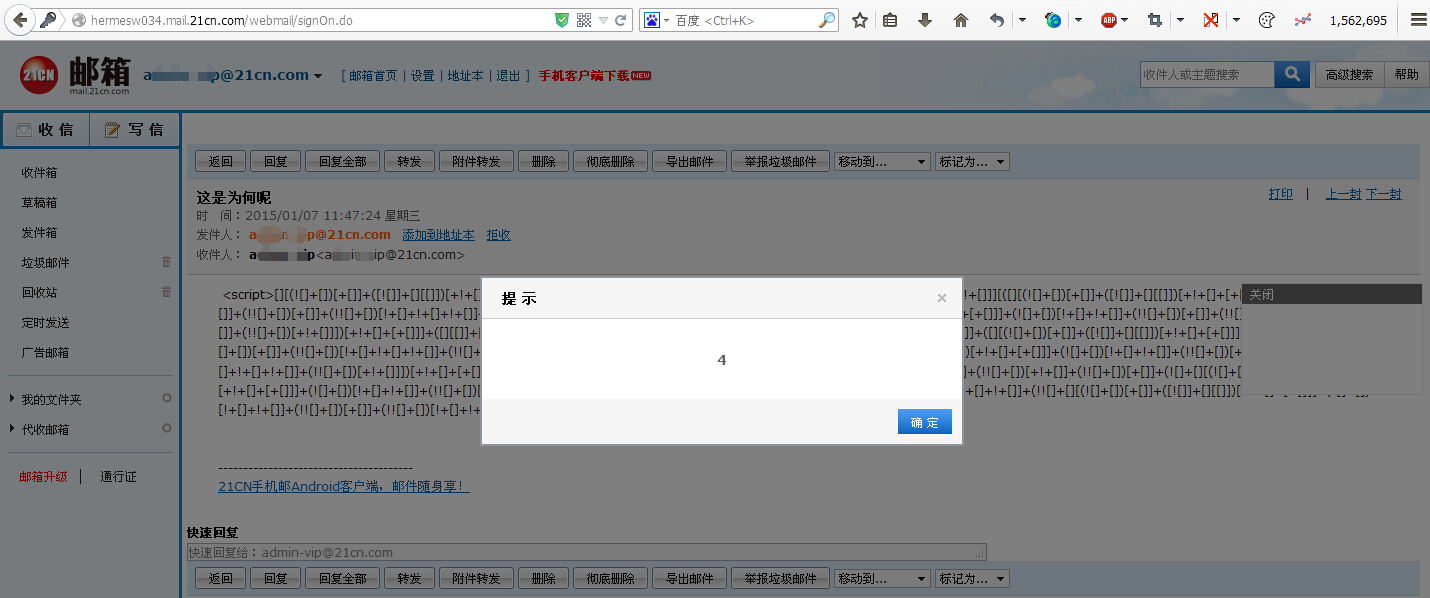Open the top 移动到... dropdown
1430x598 pixels.
click(x=882, y=162)
